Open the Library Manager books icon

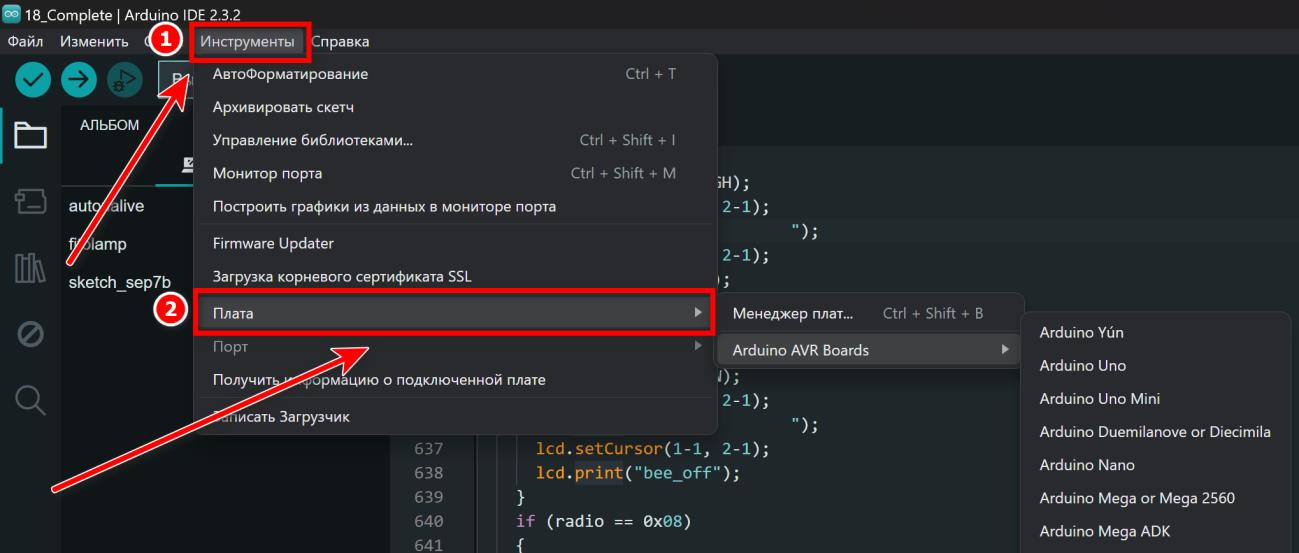coord(30,267)
